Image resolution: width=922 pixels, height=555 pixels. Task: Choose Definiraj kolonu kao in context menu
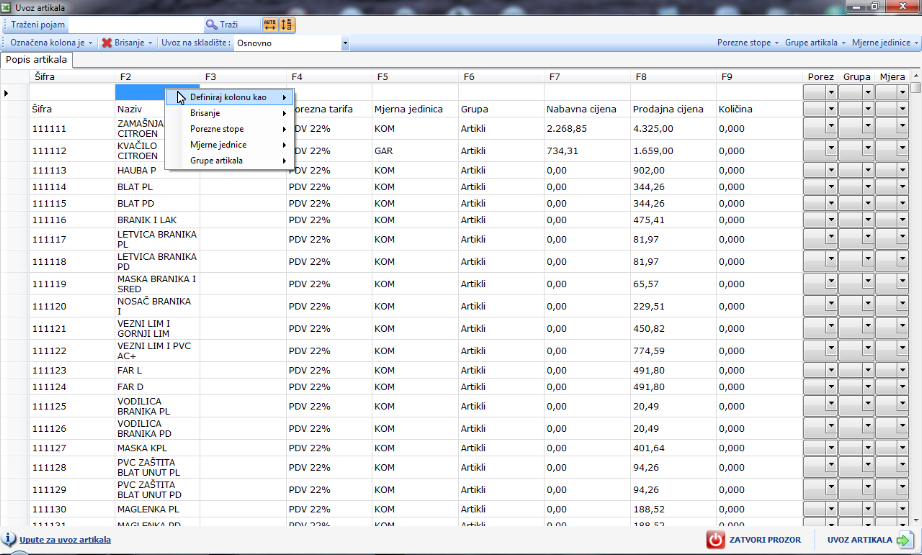click(x=230, y=97)
